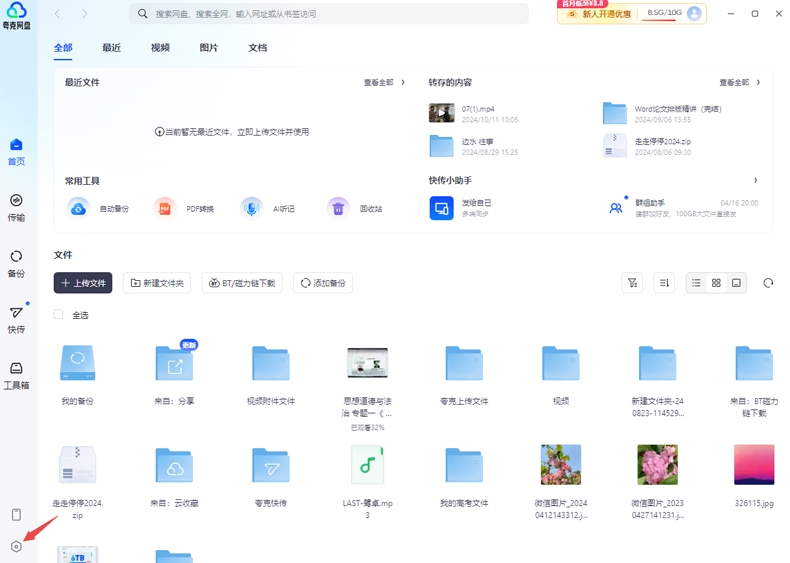Open the 我的备份 drive item
Image resolution: width=790 pixels, height=563 pixels.
tap(78, 363)
